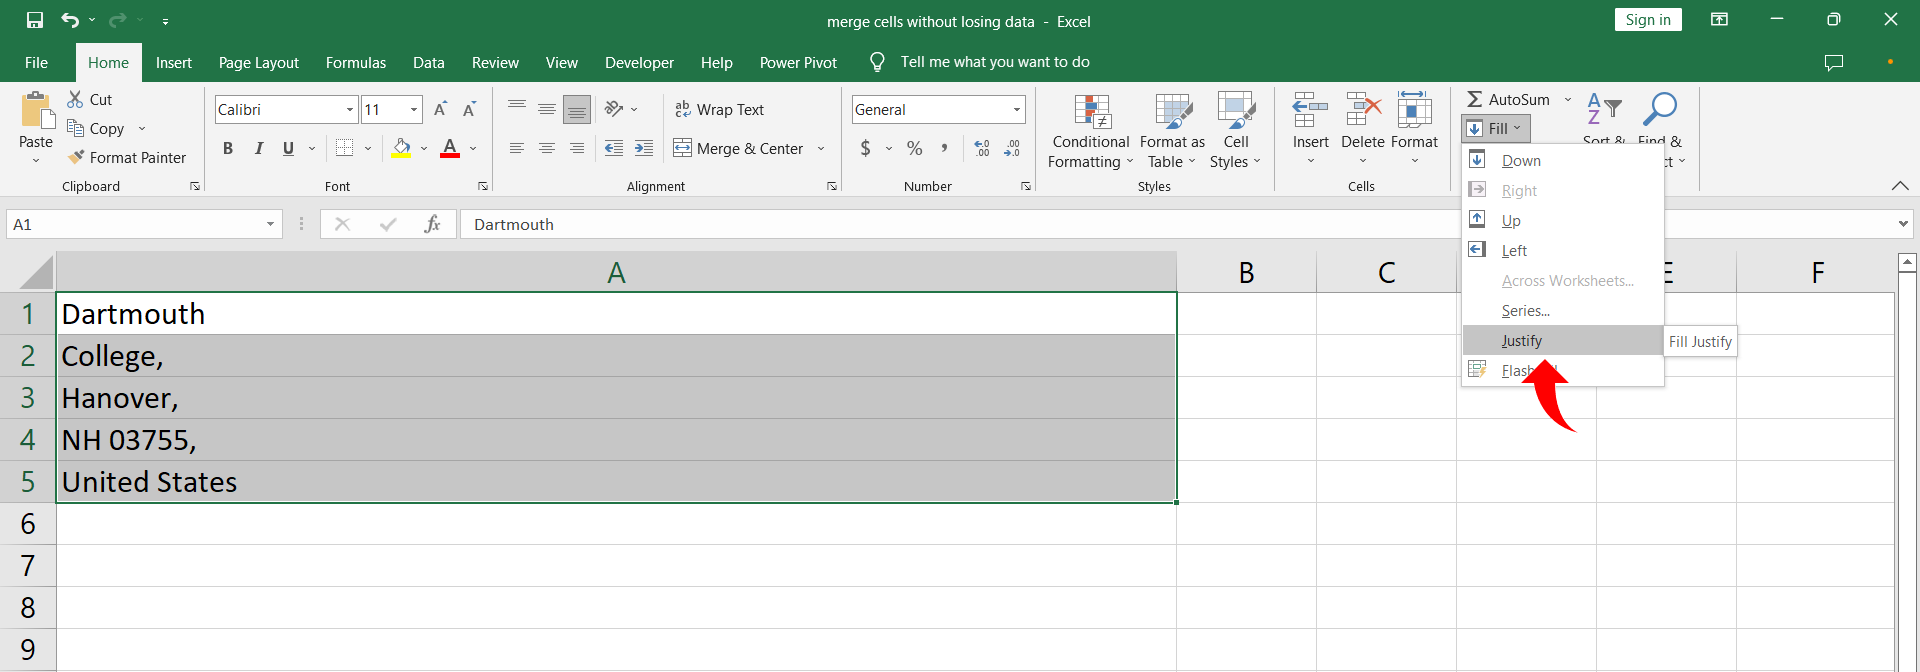This screenshot has height=672, width=1920.
Task: Toggle Bold formatting
Action: point(228,148)
